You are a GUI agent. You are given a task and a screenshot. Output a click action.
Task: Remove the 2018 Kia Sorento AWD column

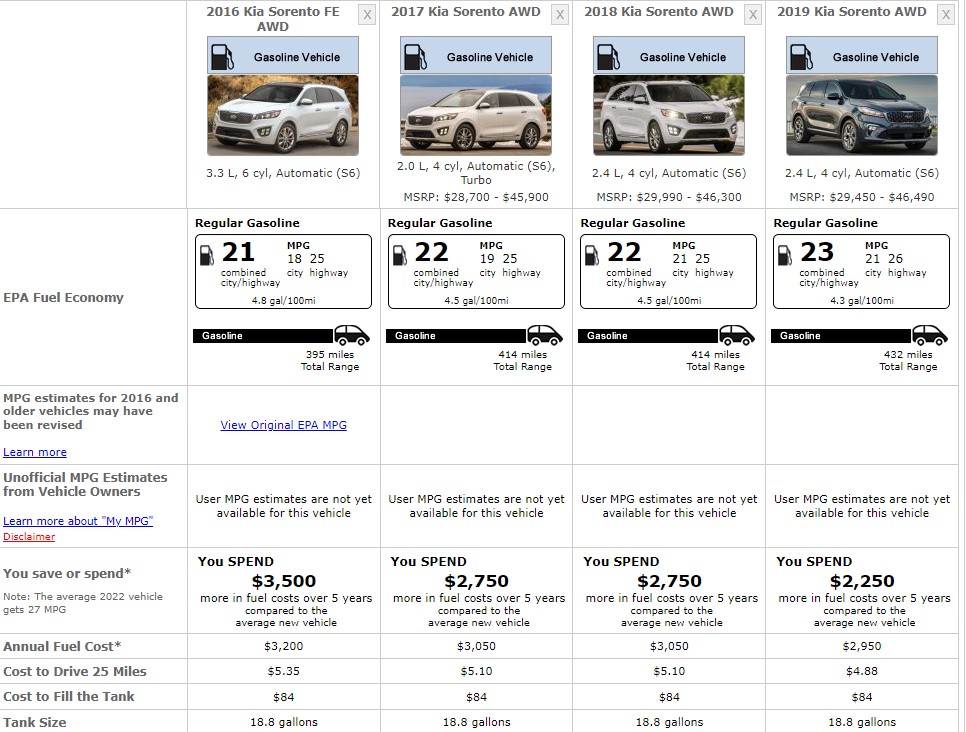(x=753, y=15)
